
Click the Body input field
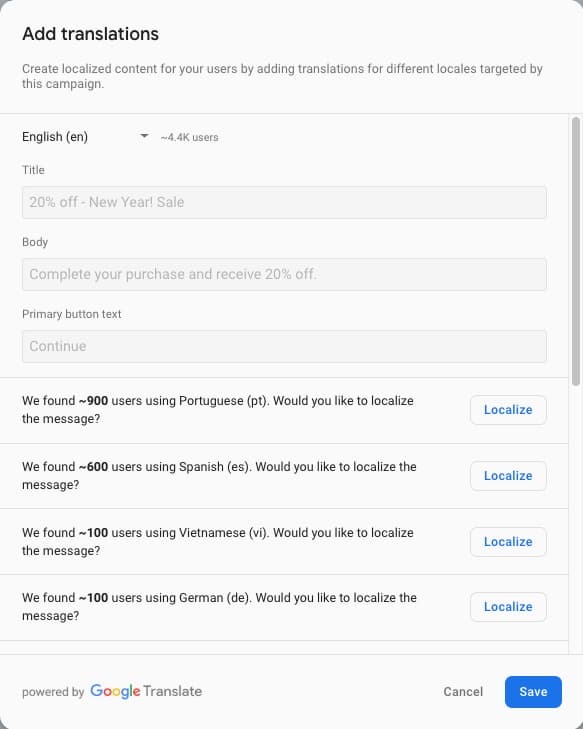284,274
